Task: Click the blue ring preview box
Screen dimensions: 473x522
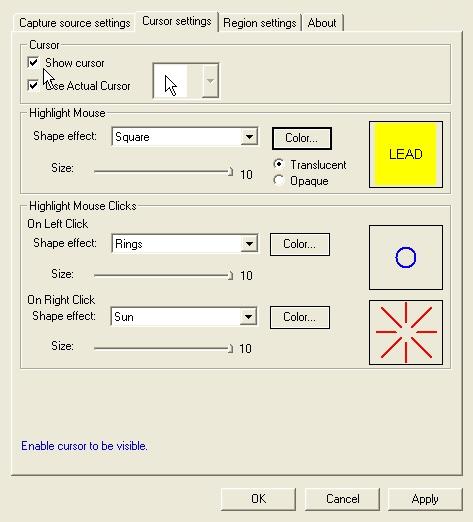Action: (406, 257)
